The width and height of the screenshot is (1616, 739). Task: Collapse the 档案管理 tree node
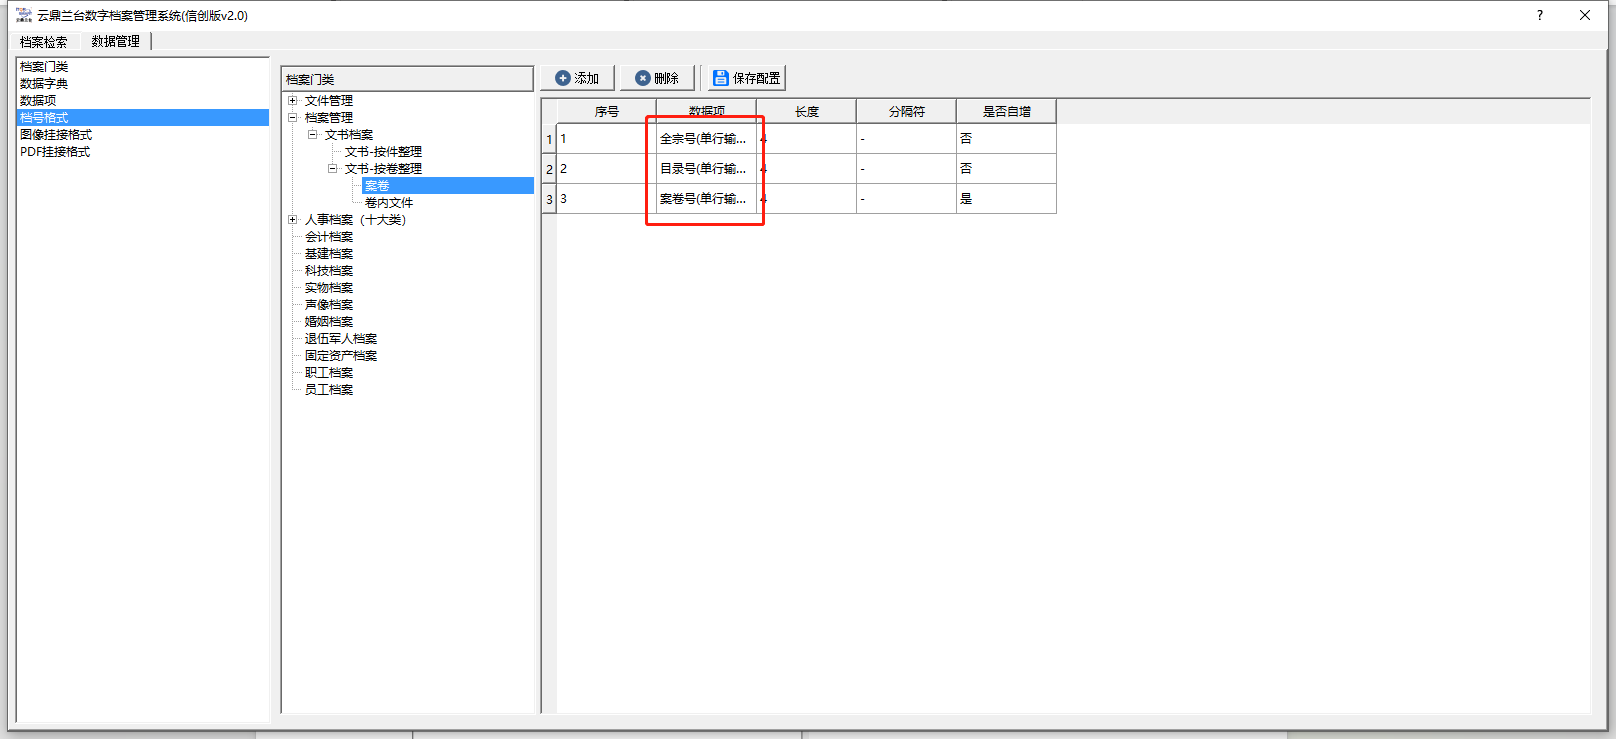click(293, 118)
